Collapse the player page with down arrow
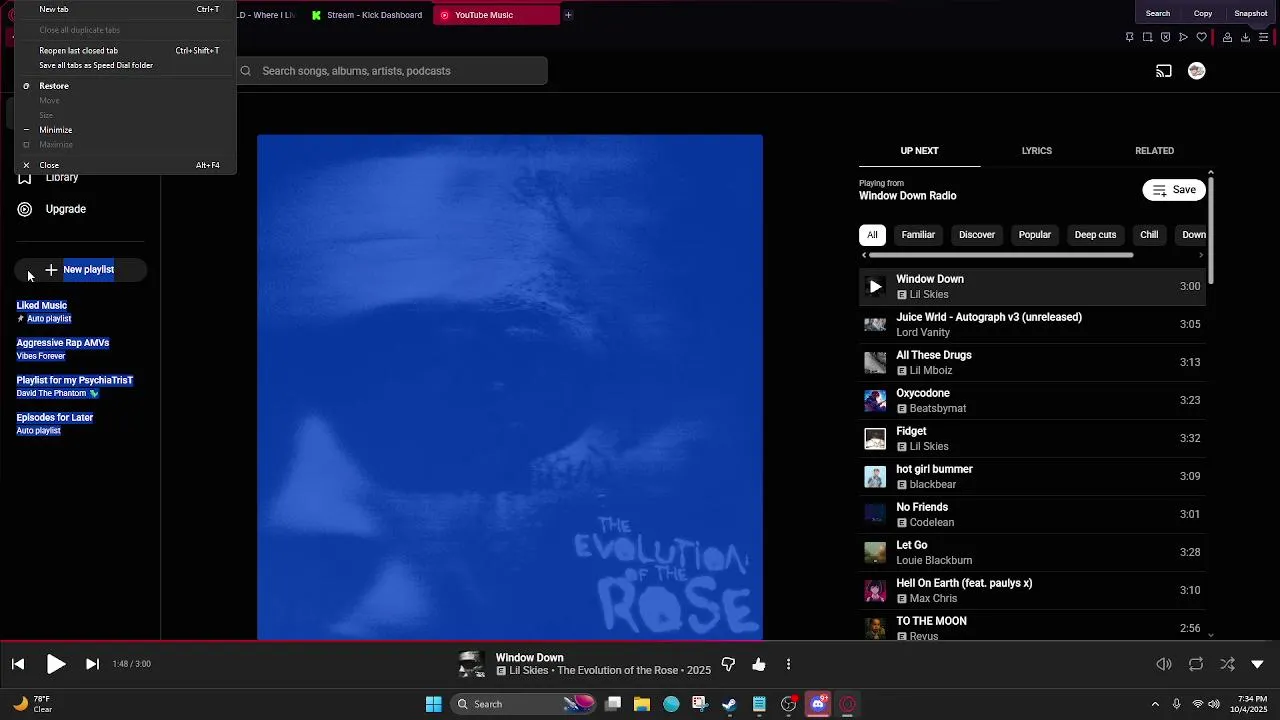 pyautogui.click(x=1258, y=664)
